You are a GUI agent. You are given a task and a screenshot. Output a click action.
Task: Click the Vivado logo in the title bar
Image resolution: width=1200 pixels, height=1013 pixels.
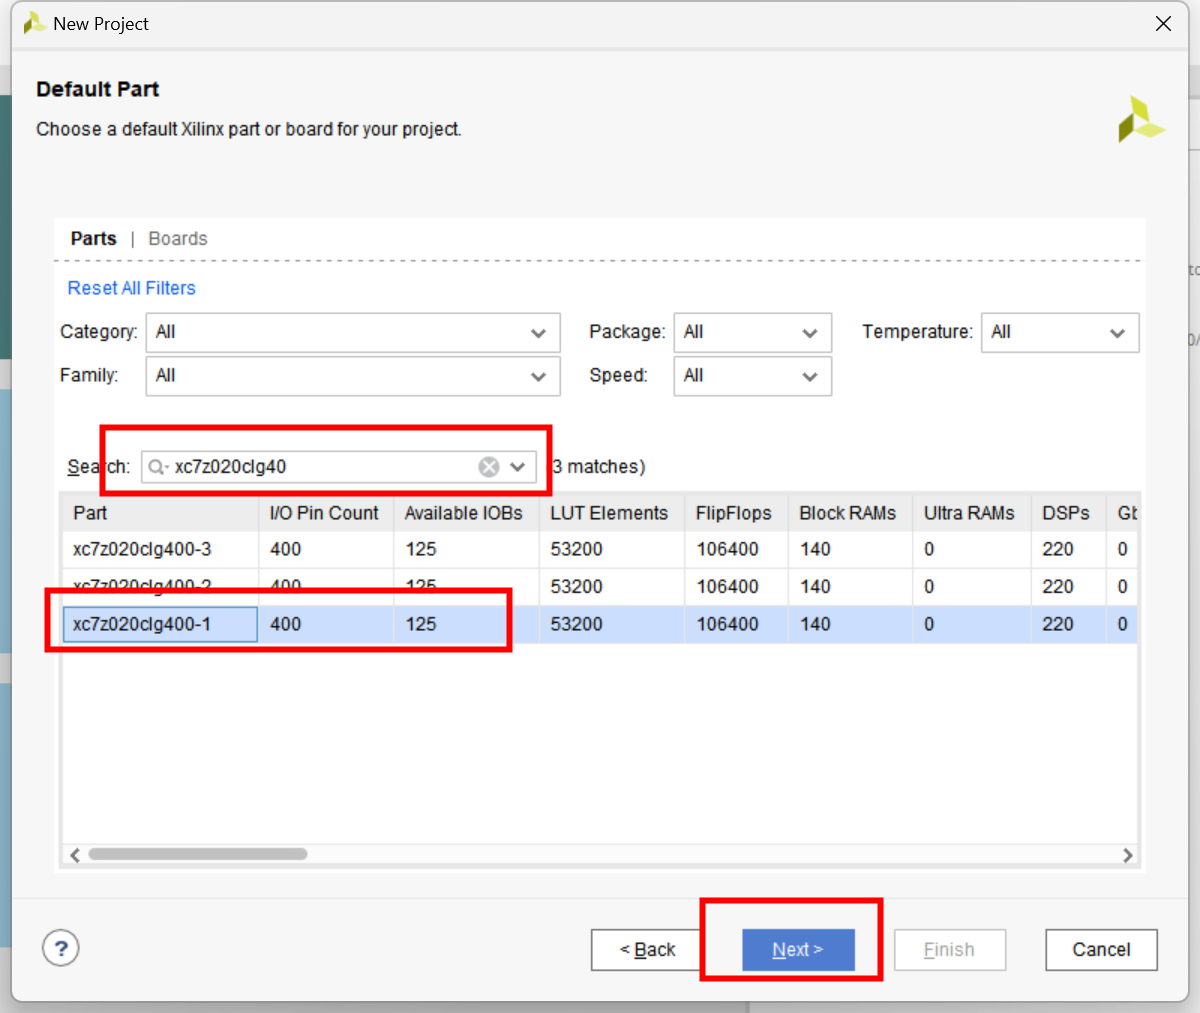pos(34,23)
